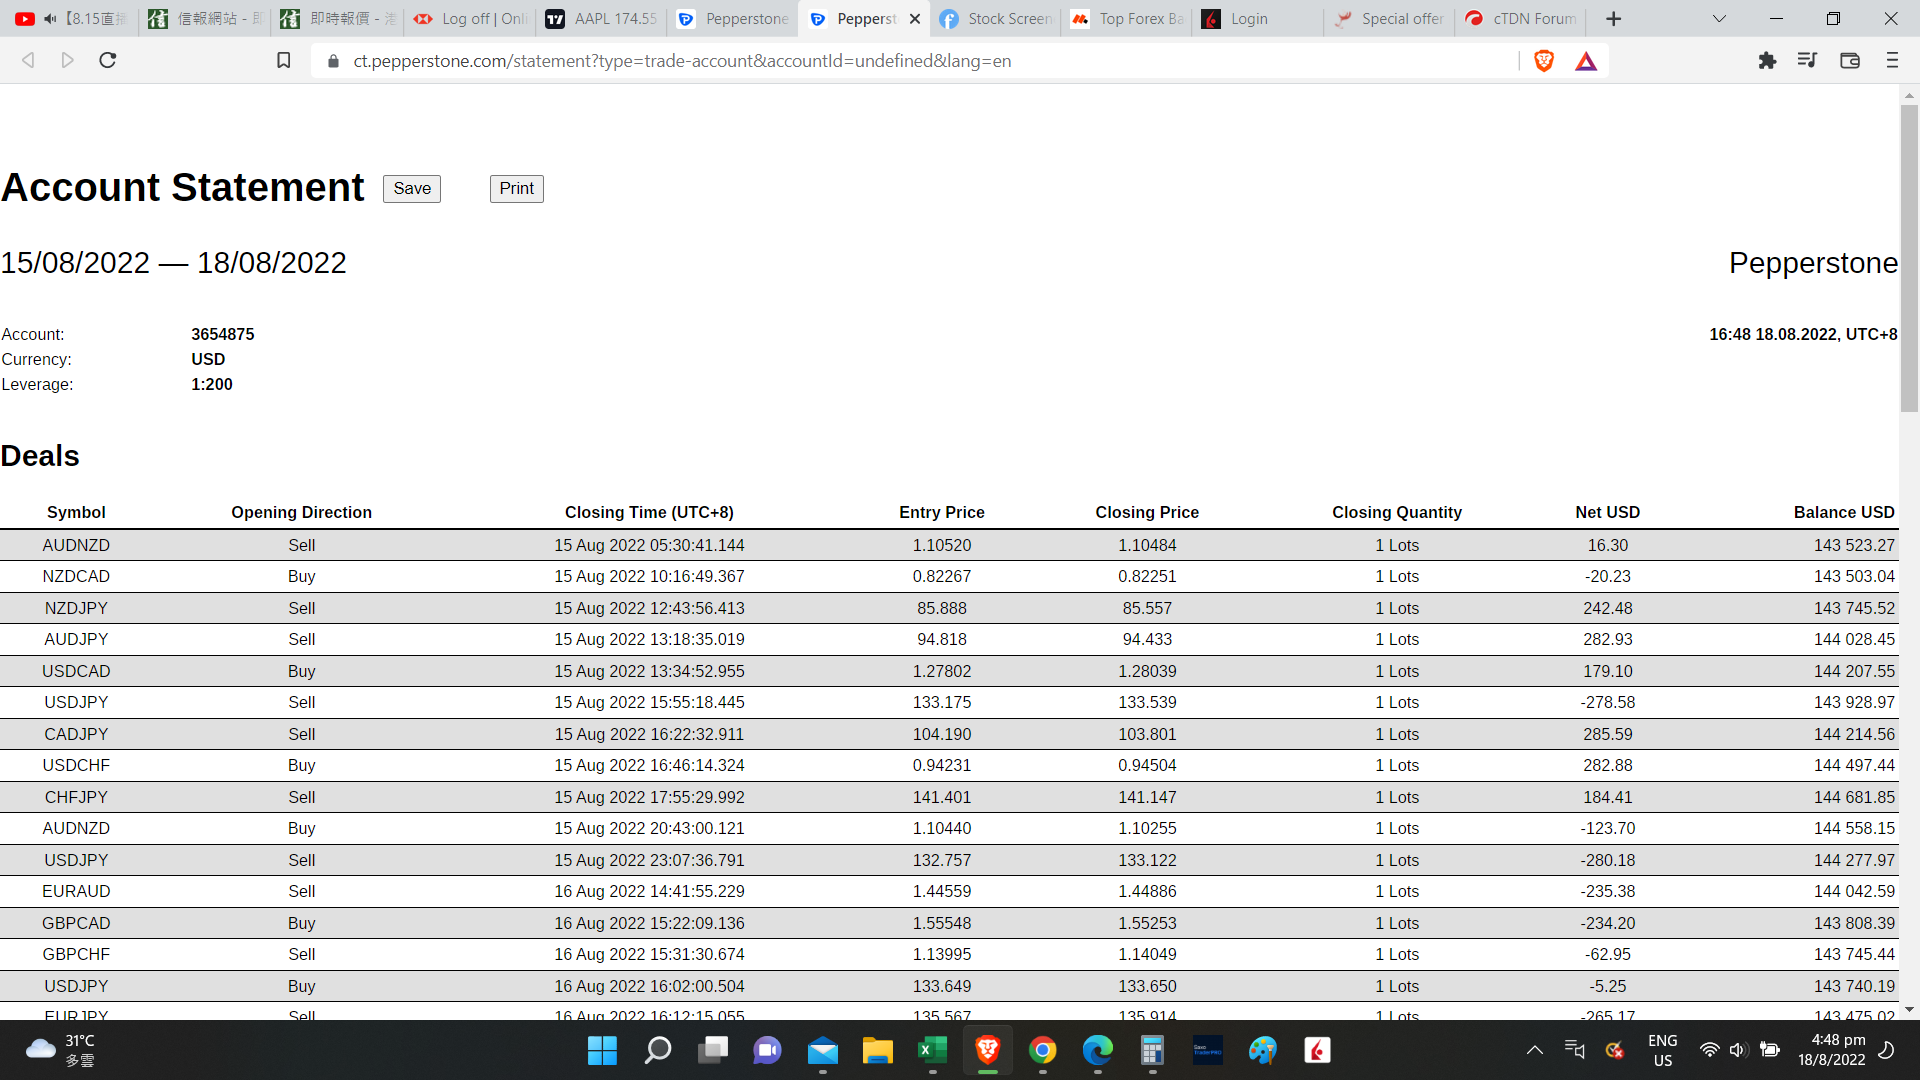Switch to the Login tab

pyautogui.click(x=1258, y=19)
